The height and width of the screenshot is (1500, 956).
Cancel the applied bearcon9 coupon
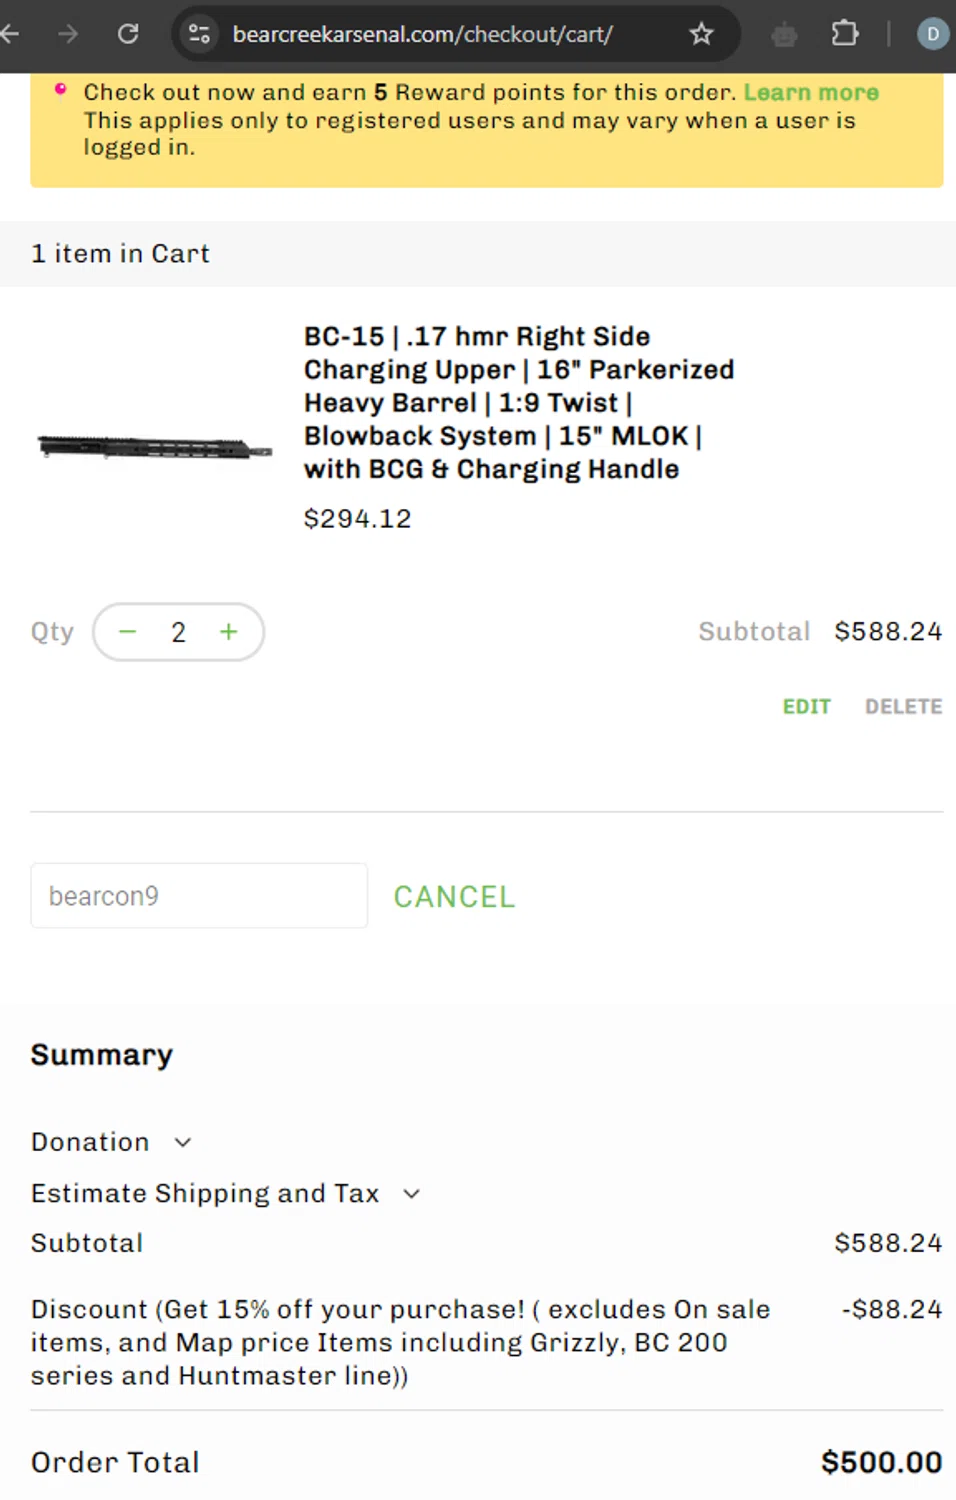[454, 897]
